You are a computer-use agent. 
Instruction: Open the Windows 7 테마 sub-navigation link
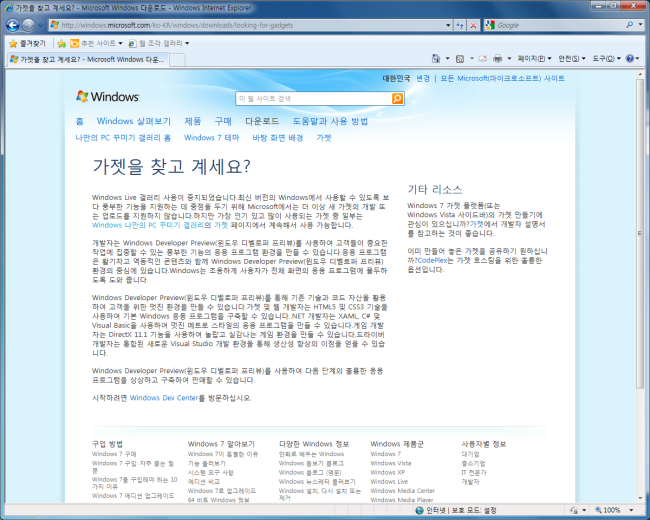tap(211, 138)
